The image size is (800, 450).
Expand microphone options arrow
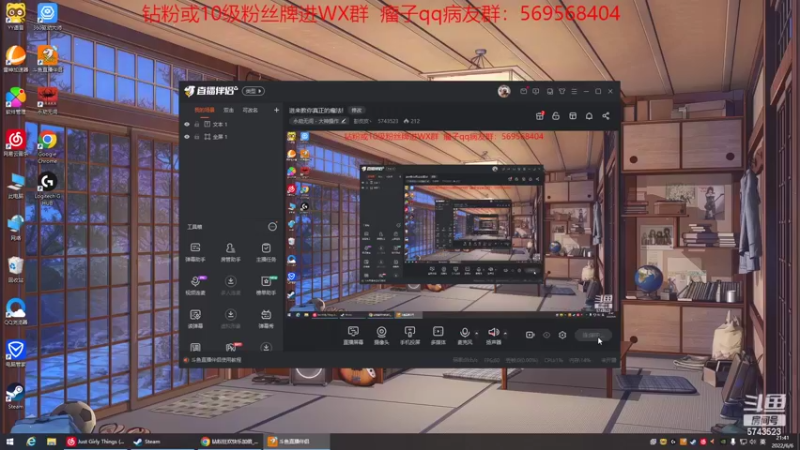click(477, 334)
